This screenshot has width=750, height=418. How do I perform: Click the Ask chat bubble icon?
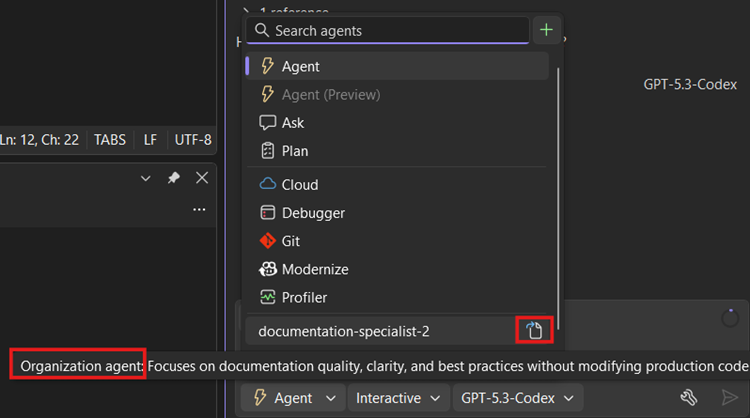(x=267, y=122)
